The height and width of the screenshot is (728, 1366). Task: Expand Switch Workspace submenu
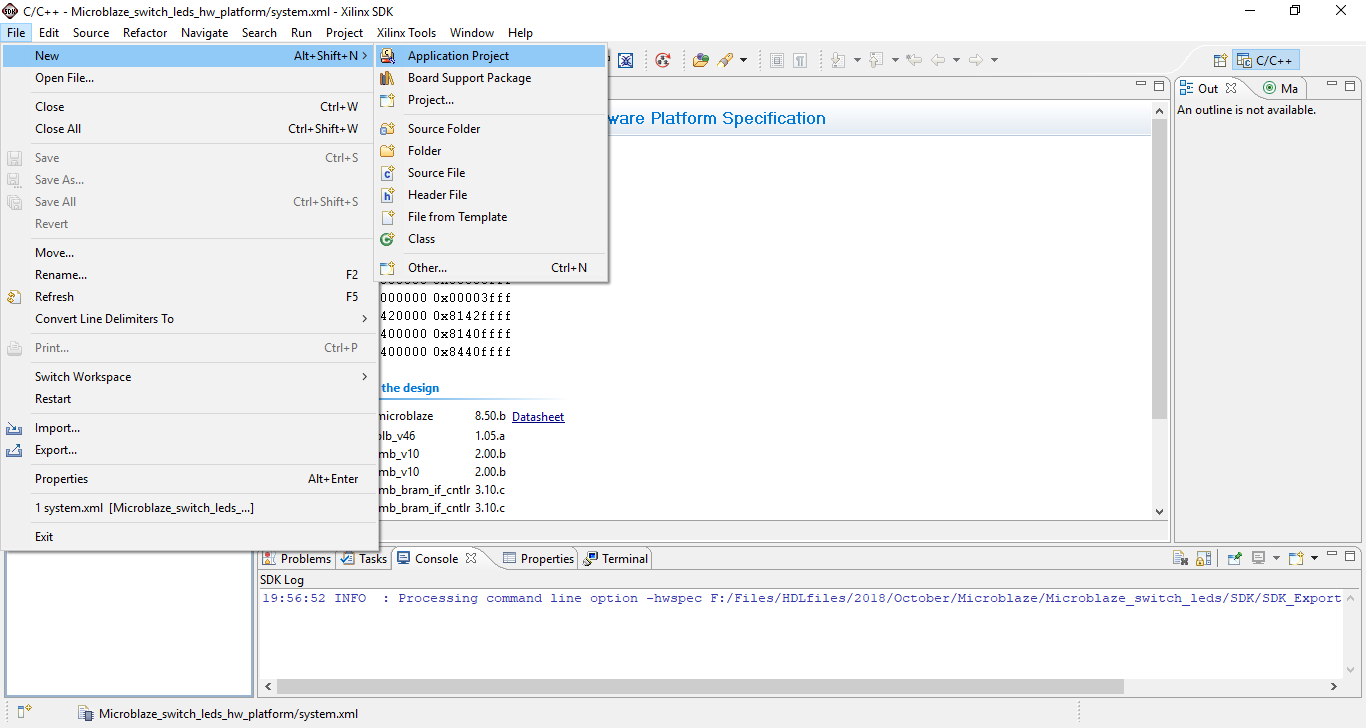point(189,377)
